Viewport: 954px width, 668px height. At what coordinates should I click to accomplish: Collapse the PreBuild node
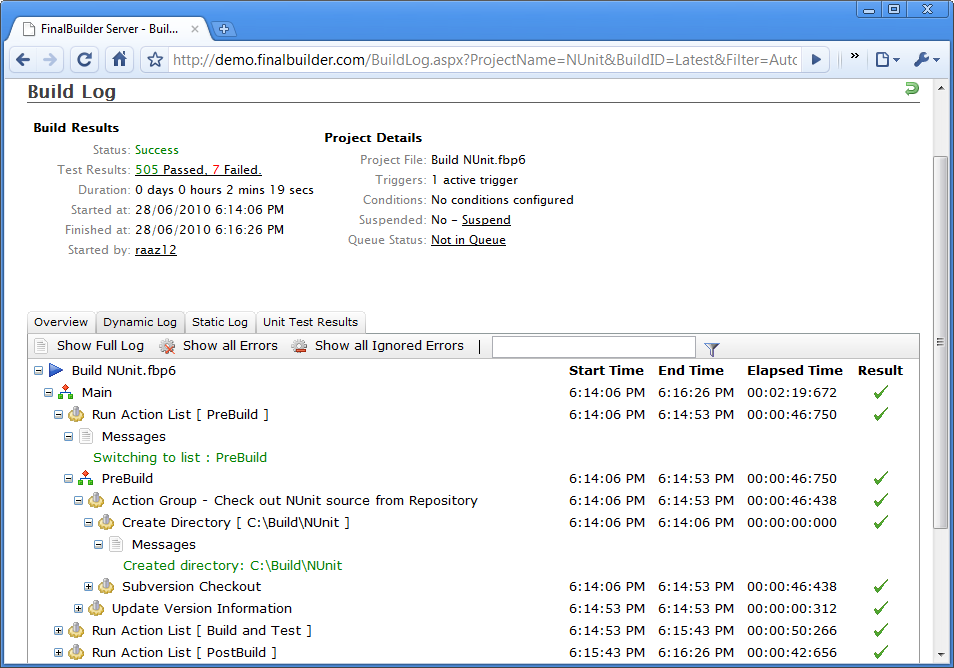68,479
